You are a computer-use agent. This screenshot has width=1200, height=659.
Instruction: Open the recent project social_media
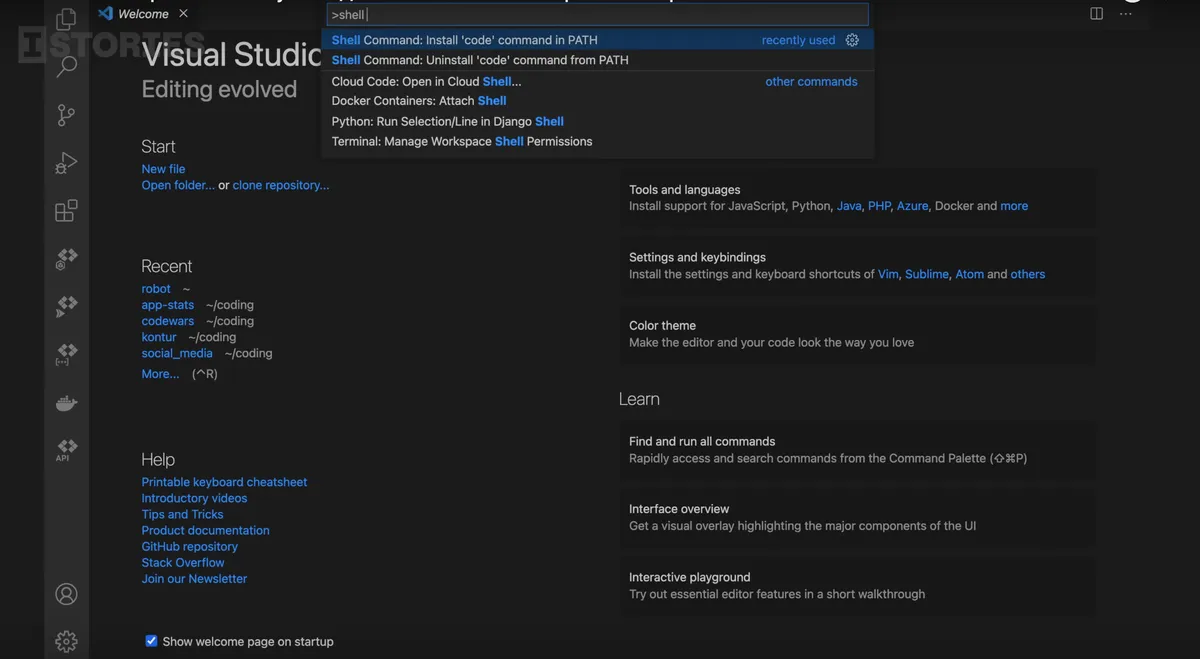click(x=177, y=353)
